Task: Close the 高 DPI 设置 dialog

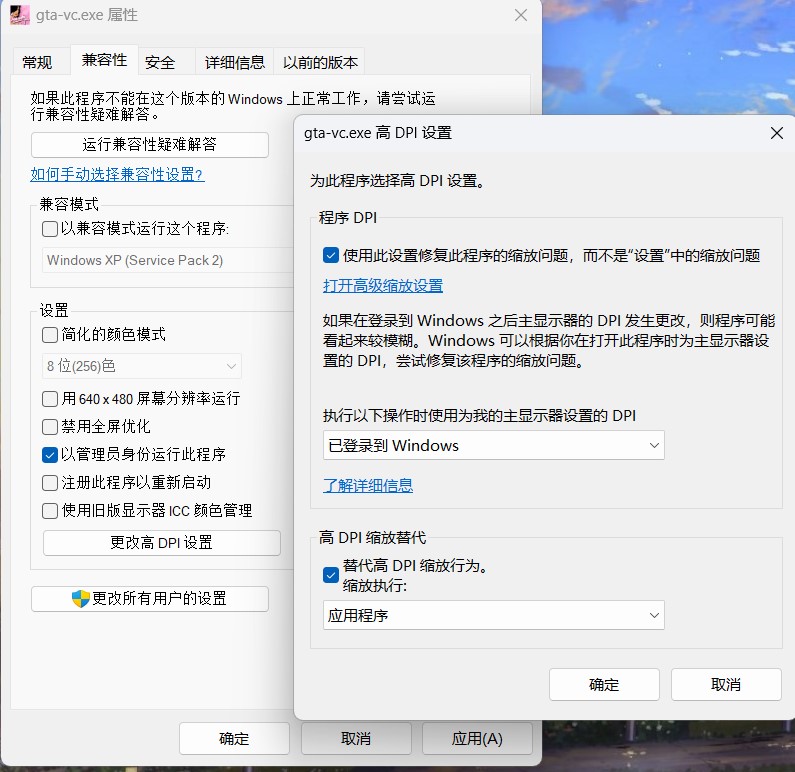Action: coord(776,133)
